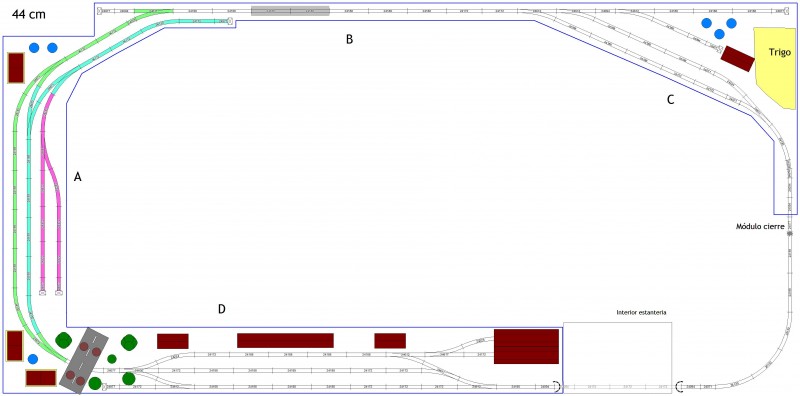This screenshot has height=396, width=800.
Task: Select the gray platform on the top straight track
Action: pos(290,11)
